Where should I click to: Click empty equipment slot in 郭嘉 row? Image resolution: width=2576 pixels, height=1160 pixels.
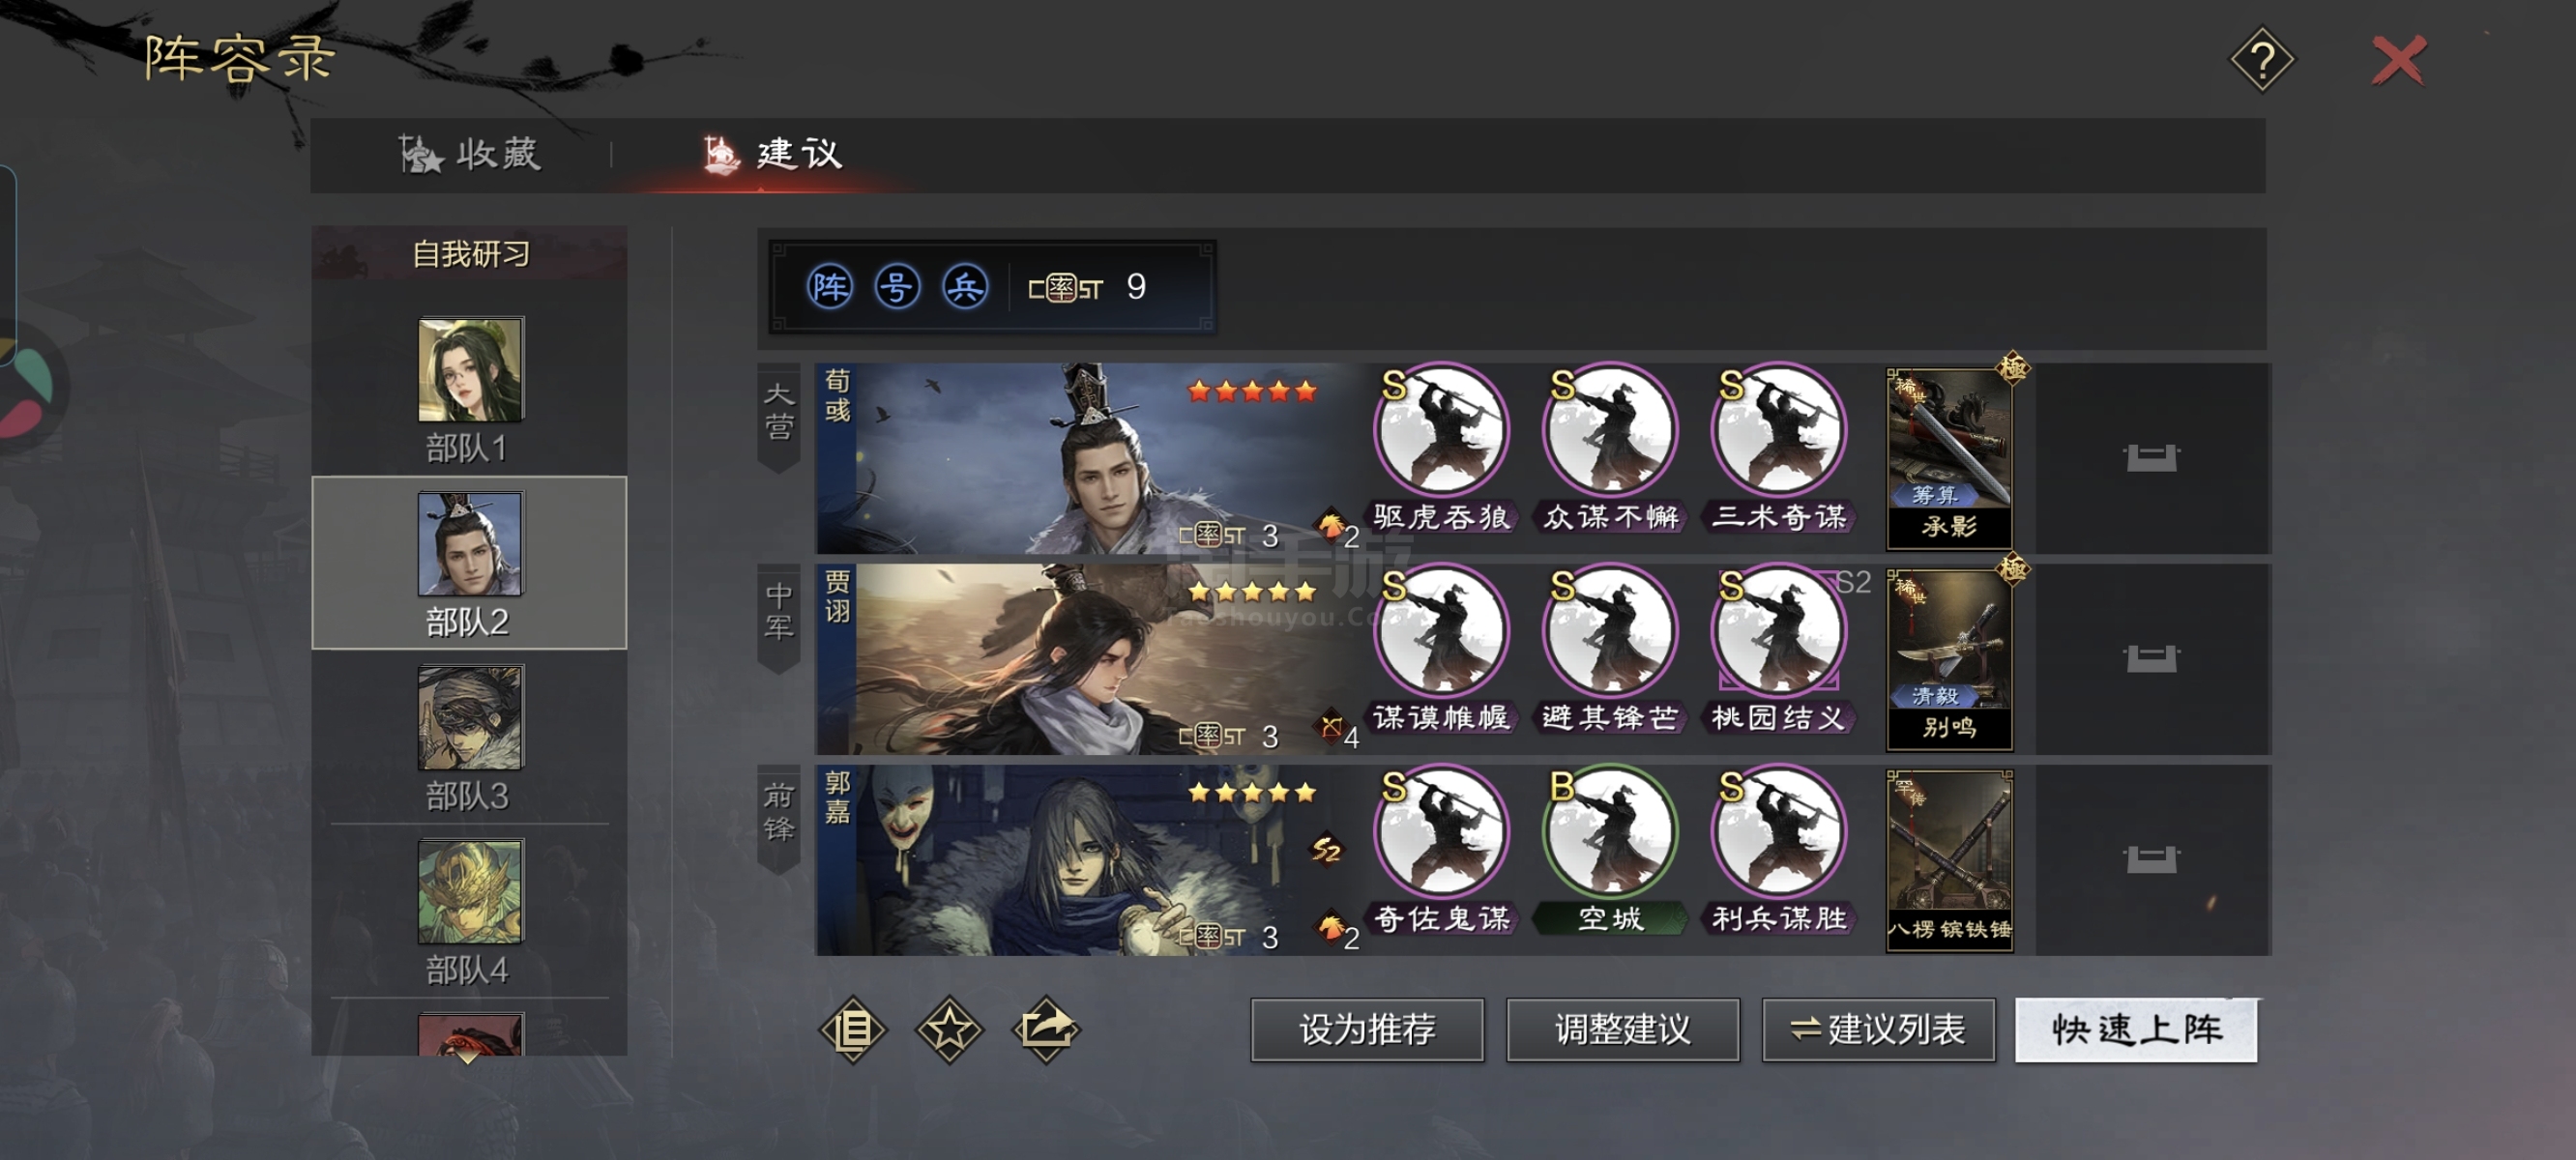pos(2151,859)
